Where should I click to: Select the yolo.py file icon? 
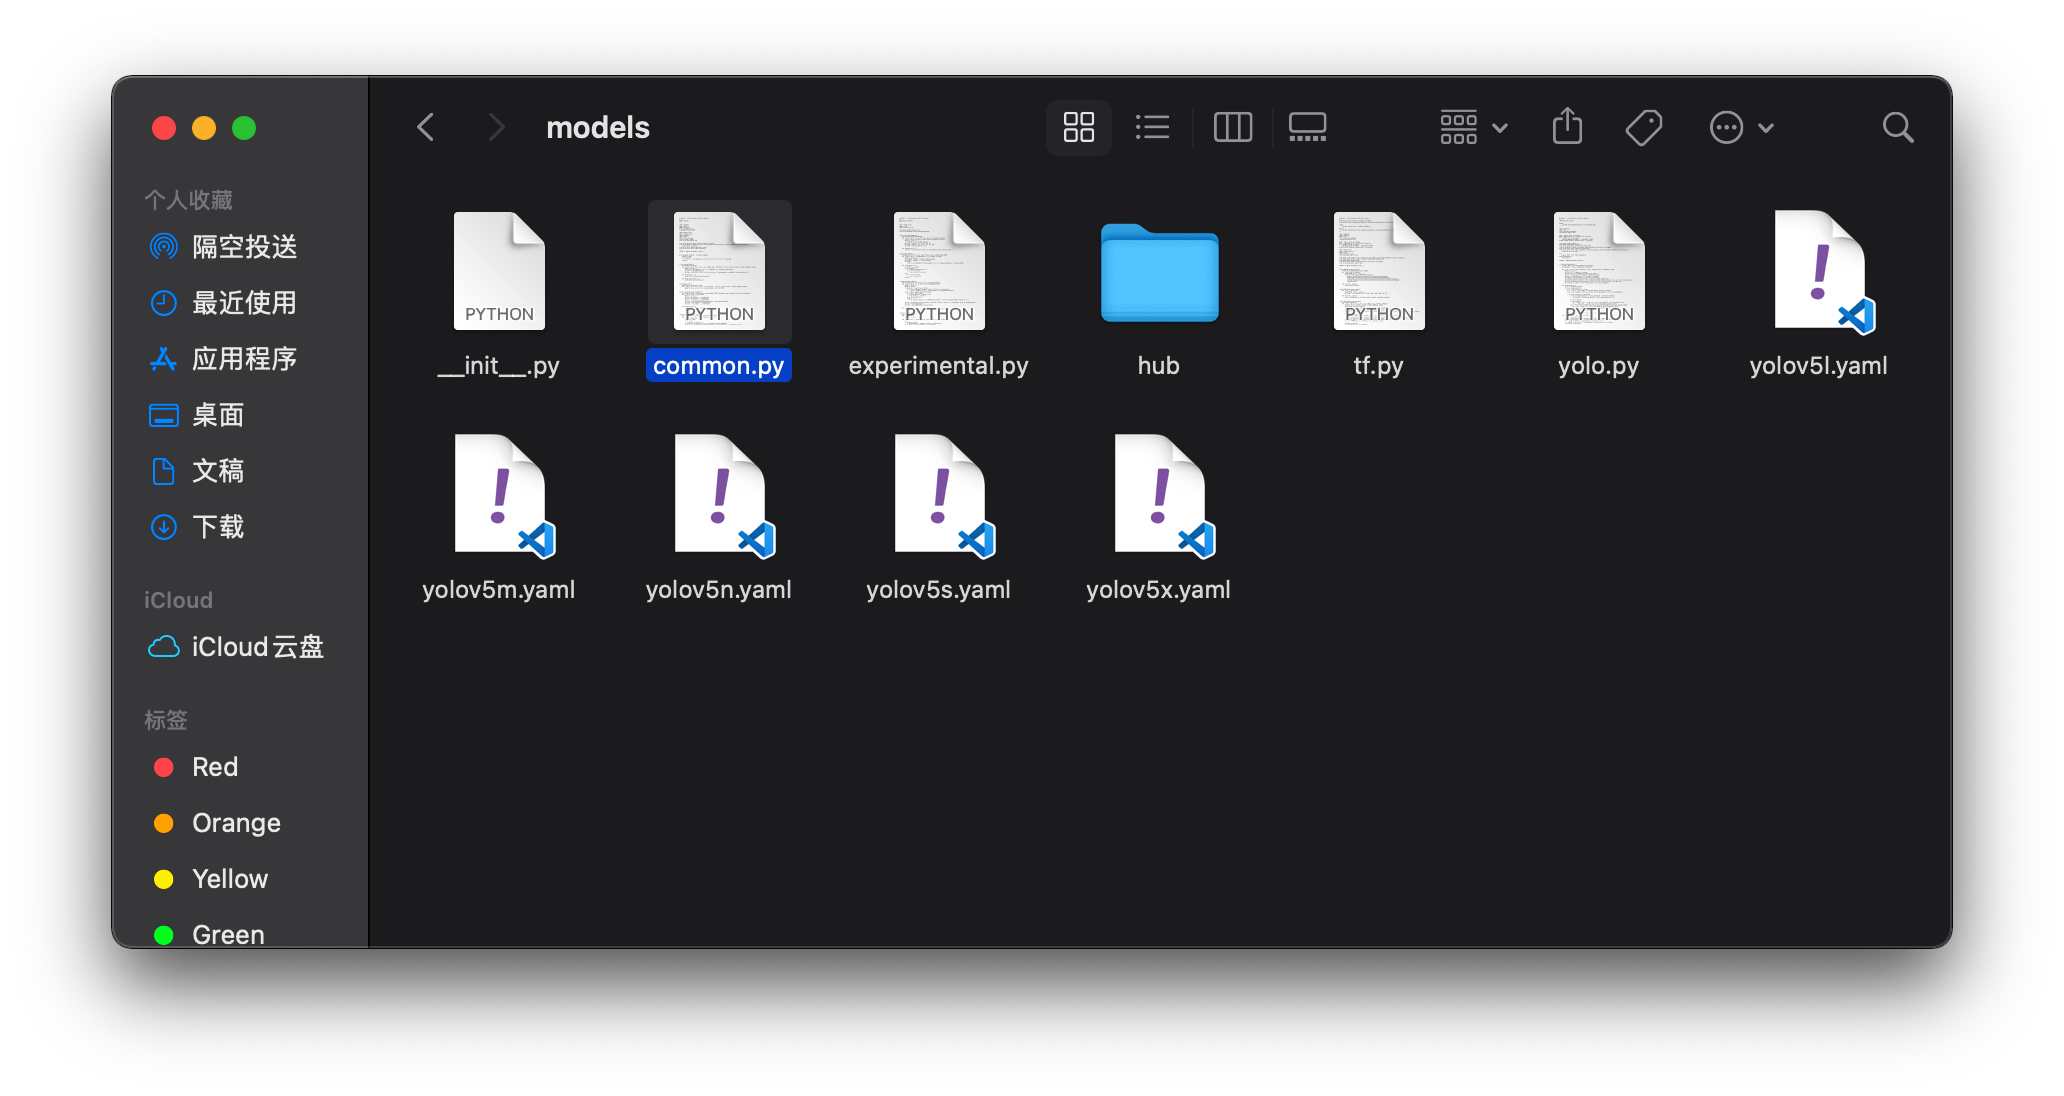point(1599,271)
